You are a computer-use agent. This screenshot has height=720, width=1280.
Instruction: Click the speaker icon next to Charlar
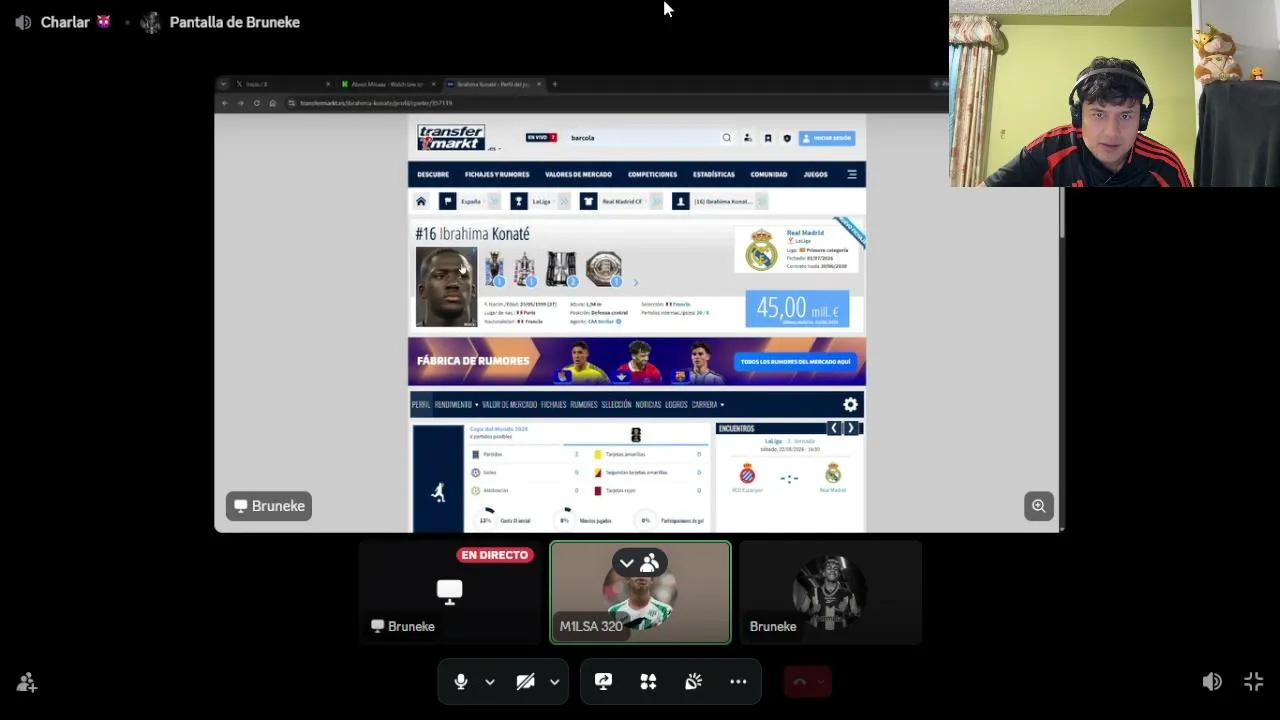tap(23, 22)
